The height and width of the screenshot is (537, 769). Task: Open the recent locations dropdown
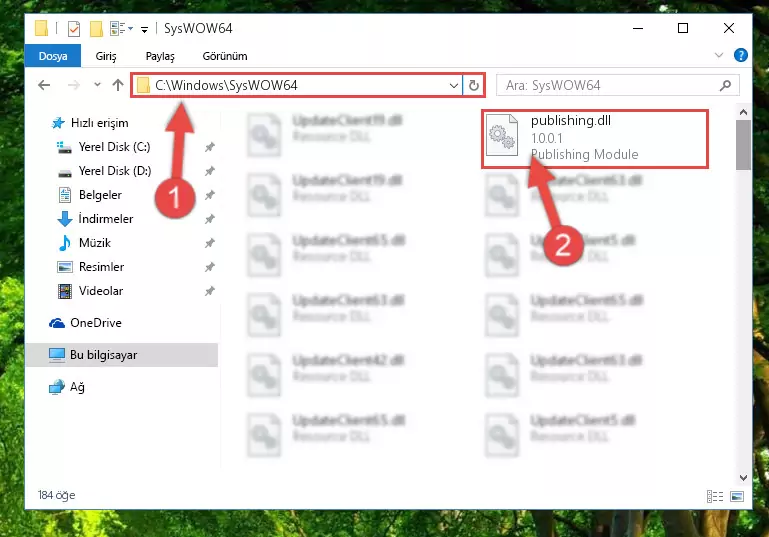pyautogui.click(x=97, y=85)
